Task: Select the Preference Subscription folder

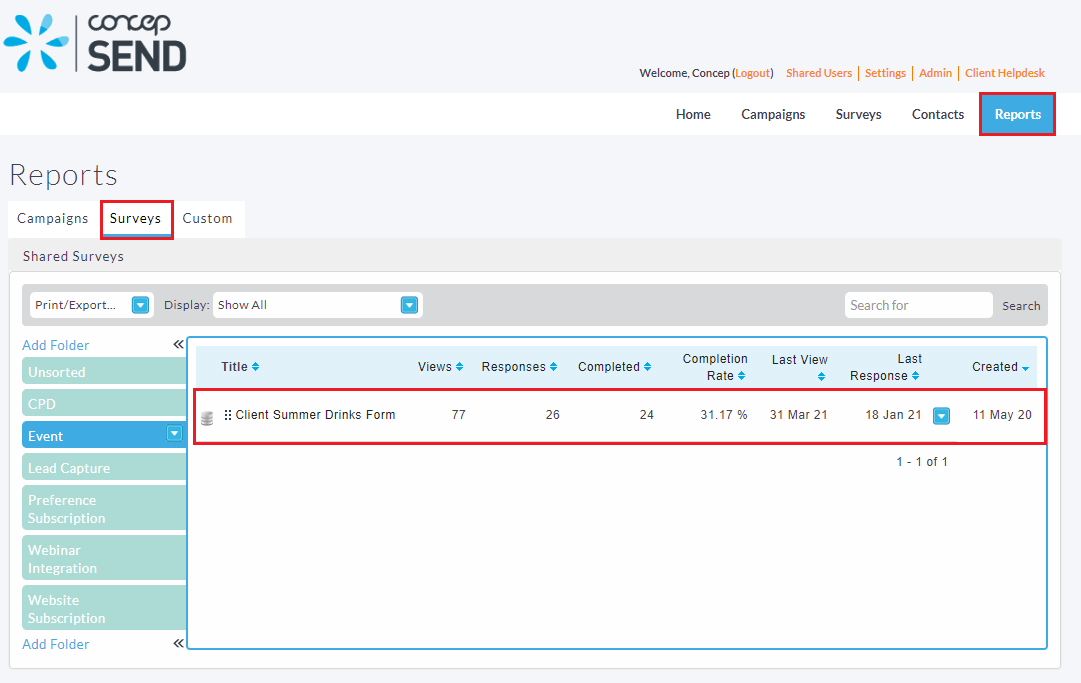Action: click(104, 508)
